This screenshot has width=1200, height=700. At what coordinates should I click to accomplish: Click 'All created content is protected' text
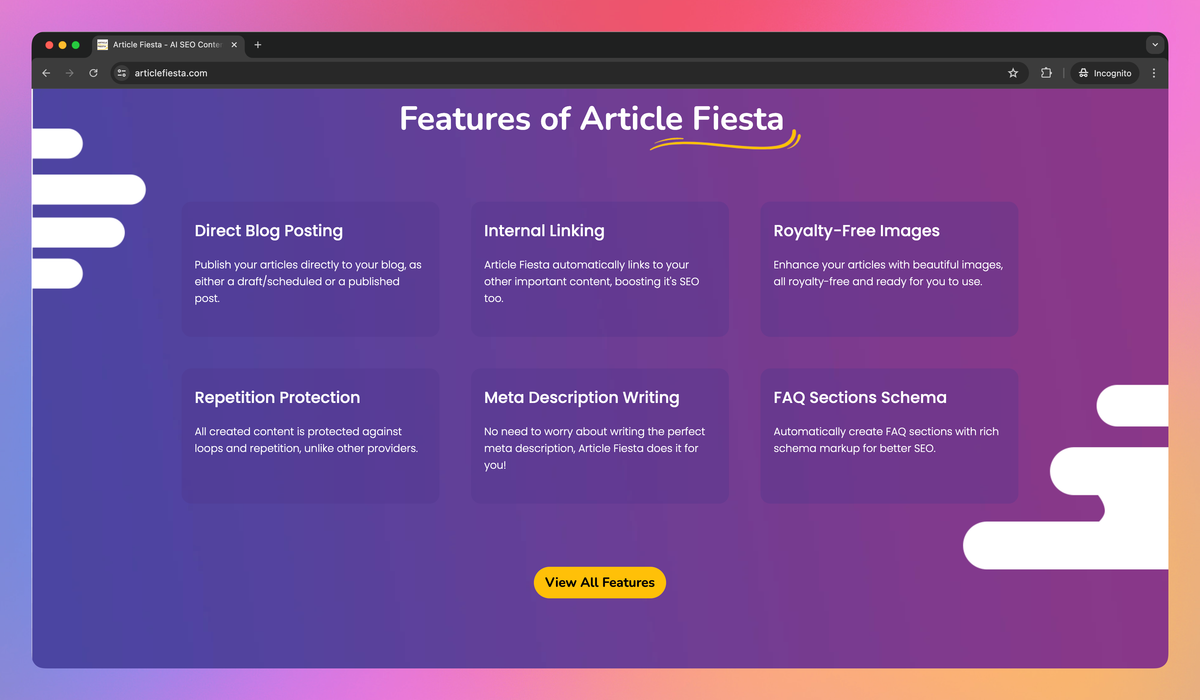306,440
